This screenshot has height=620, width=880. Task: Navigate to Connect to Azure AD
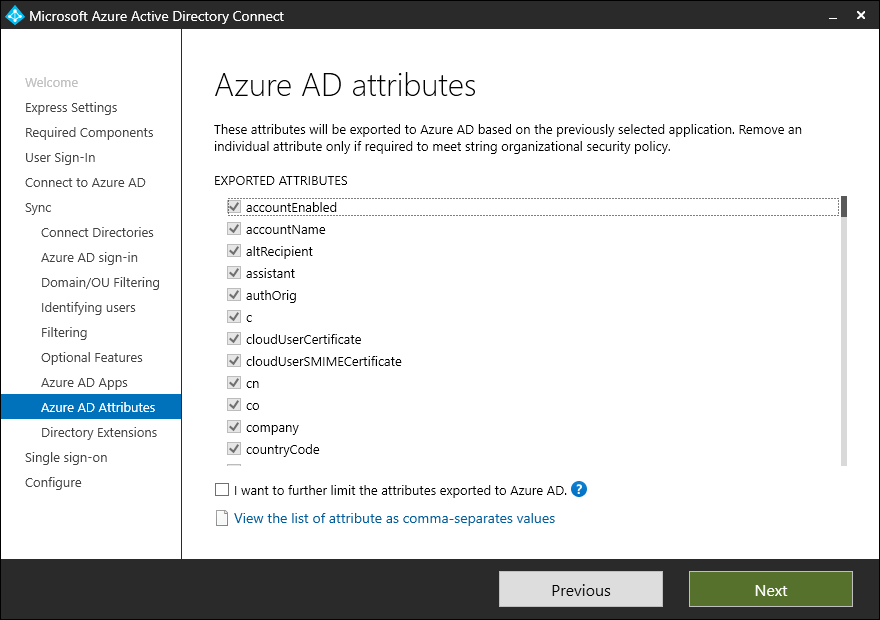[x=85, y=183]
